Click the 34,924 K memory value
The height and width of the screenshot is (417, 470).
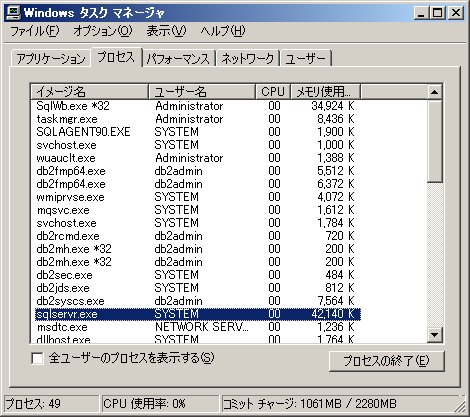point(332,106)
